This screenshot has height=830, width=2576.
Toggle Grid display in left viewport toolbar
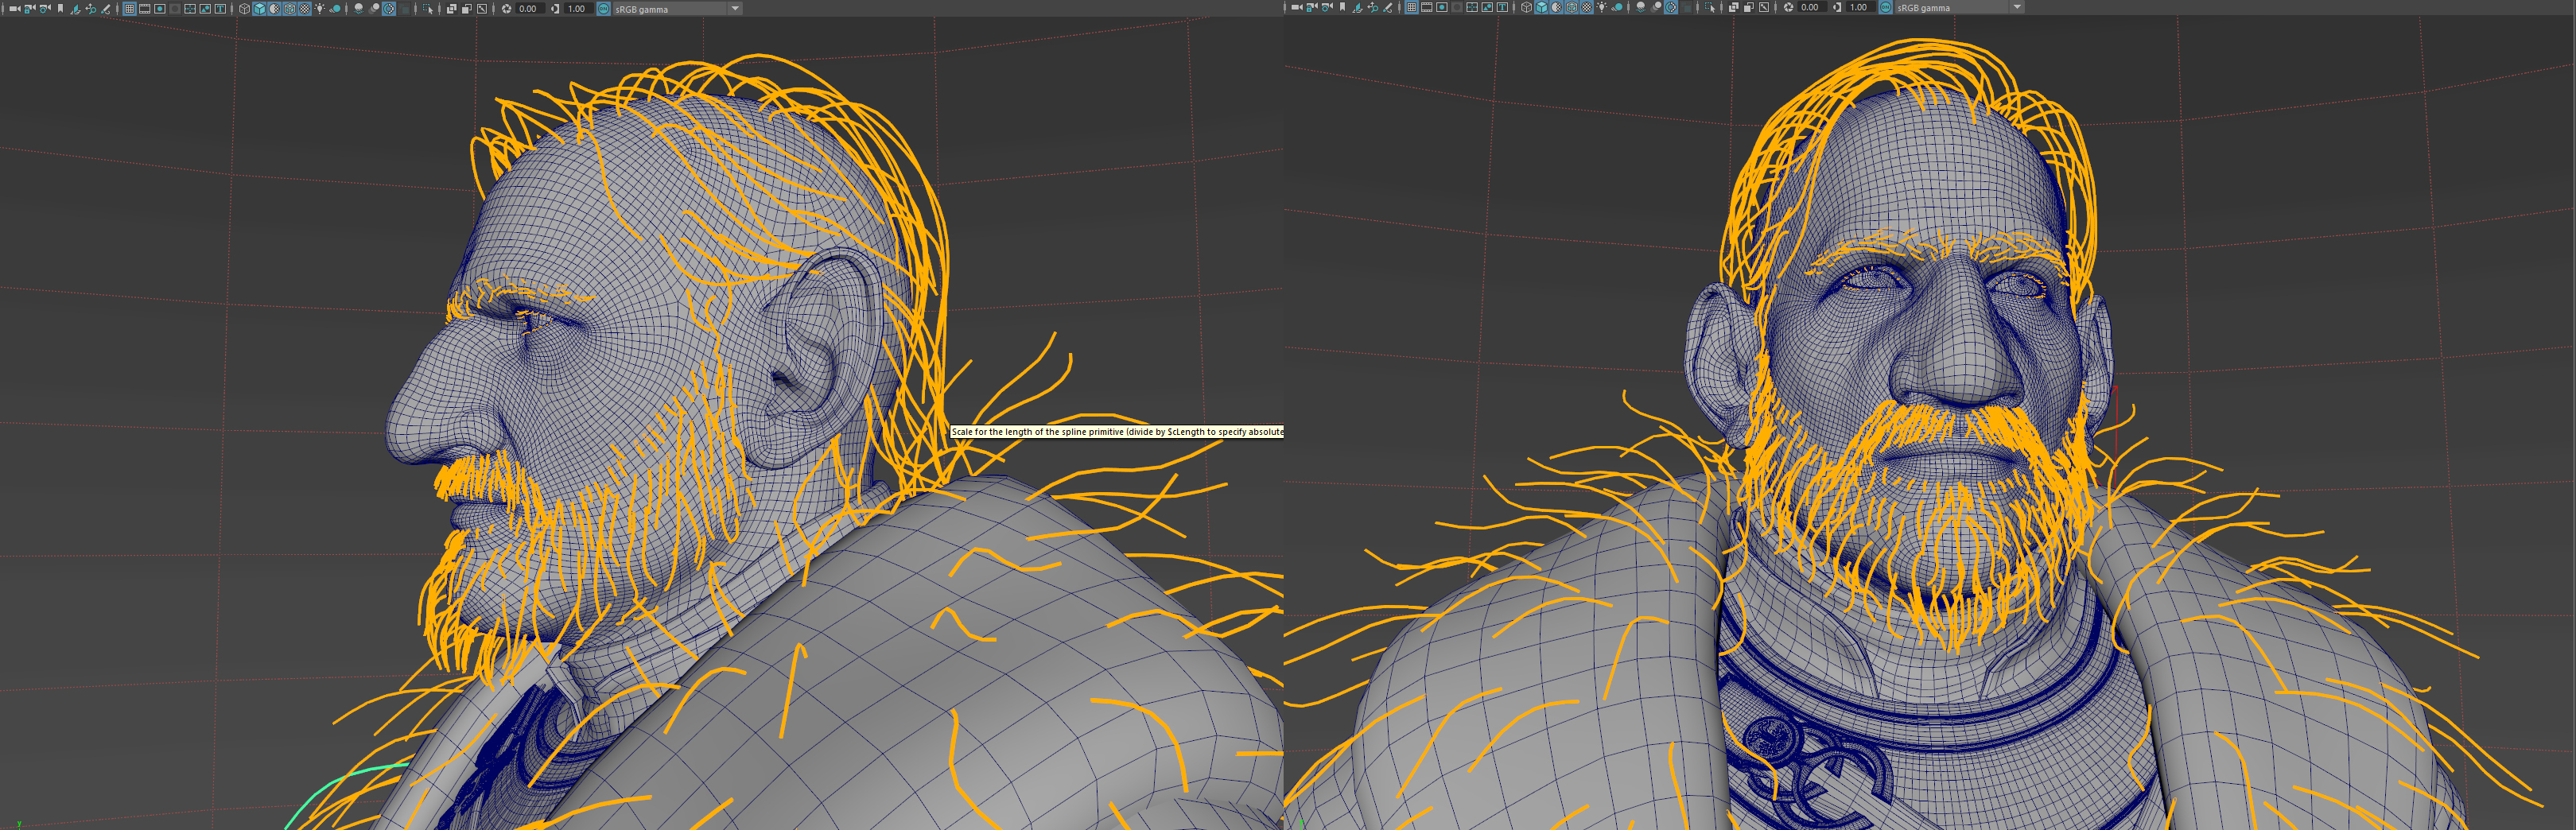129,9
